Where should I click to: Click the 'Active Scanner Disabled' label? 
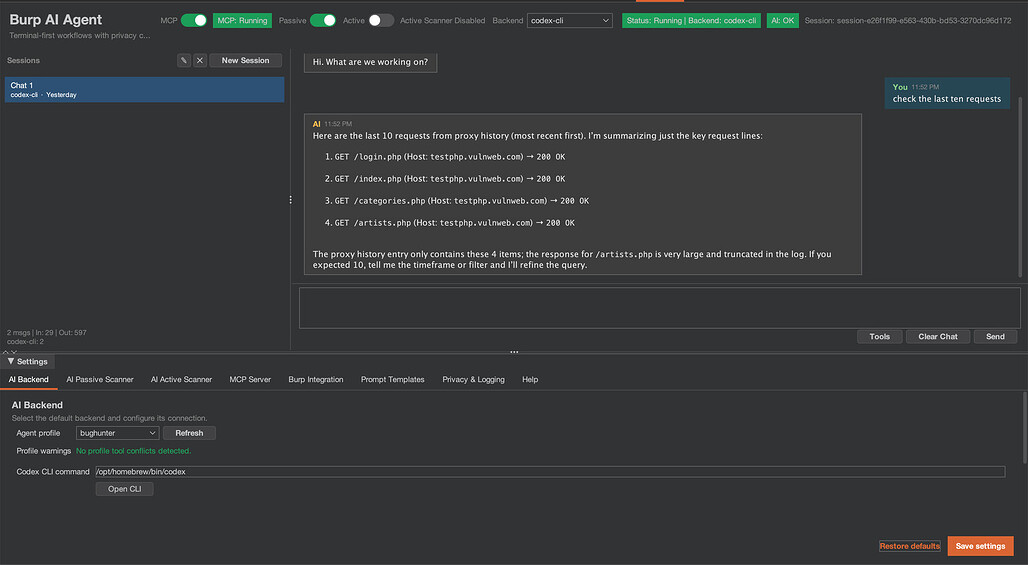(443, 20)
